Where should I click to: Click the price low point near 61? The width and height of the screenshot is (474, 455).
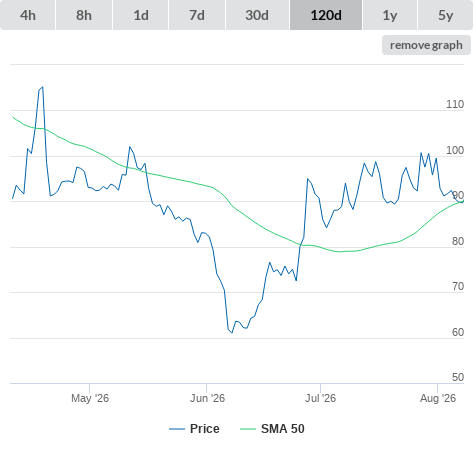(232, 332)
